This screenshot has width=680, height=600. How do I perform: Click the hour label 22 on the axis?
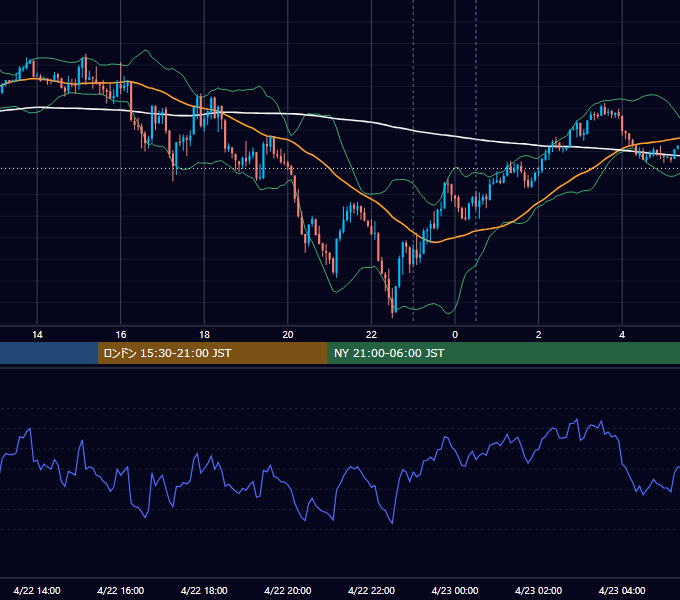pyautogui.click(x=371, y=335)
